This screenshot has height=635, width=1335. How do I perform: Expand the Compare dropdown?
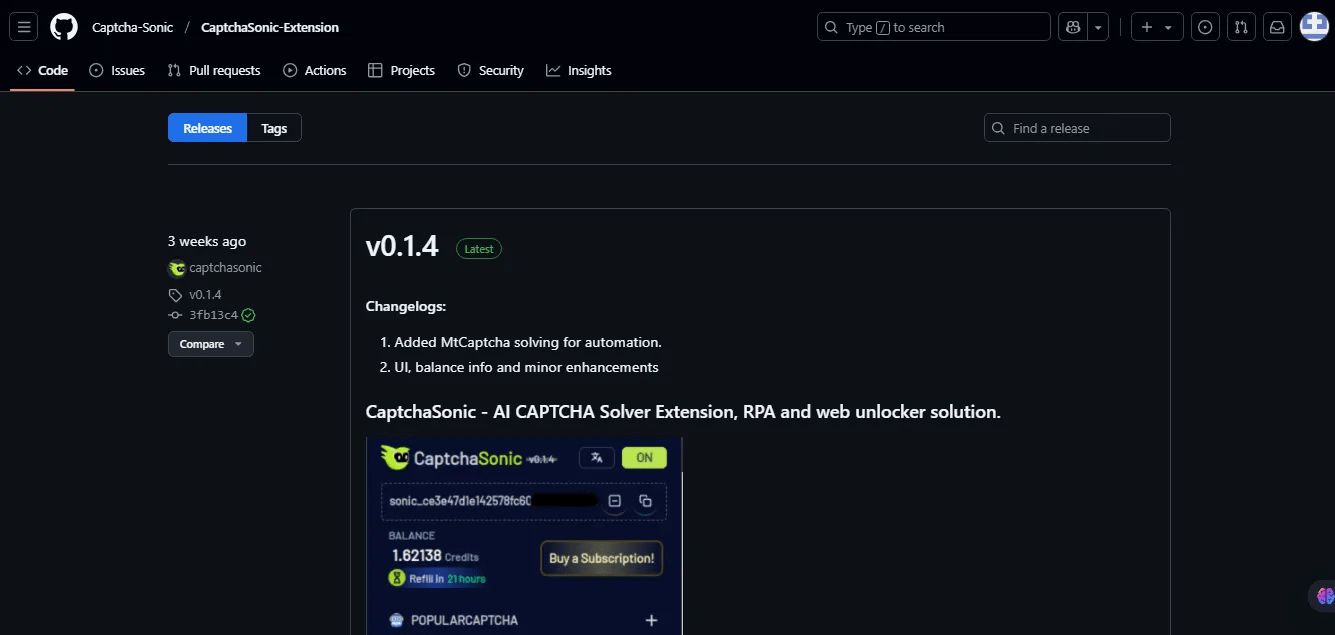[210, 344]
